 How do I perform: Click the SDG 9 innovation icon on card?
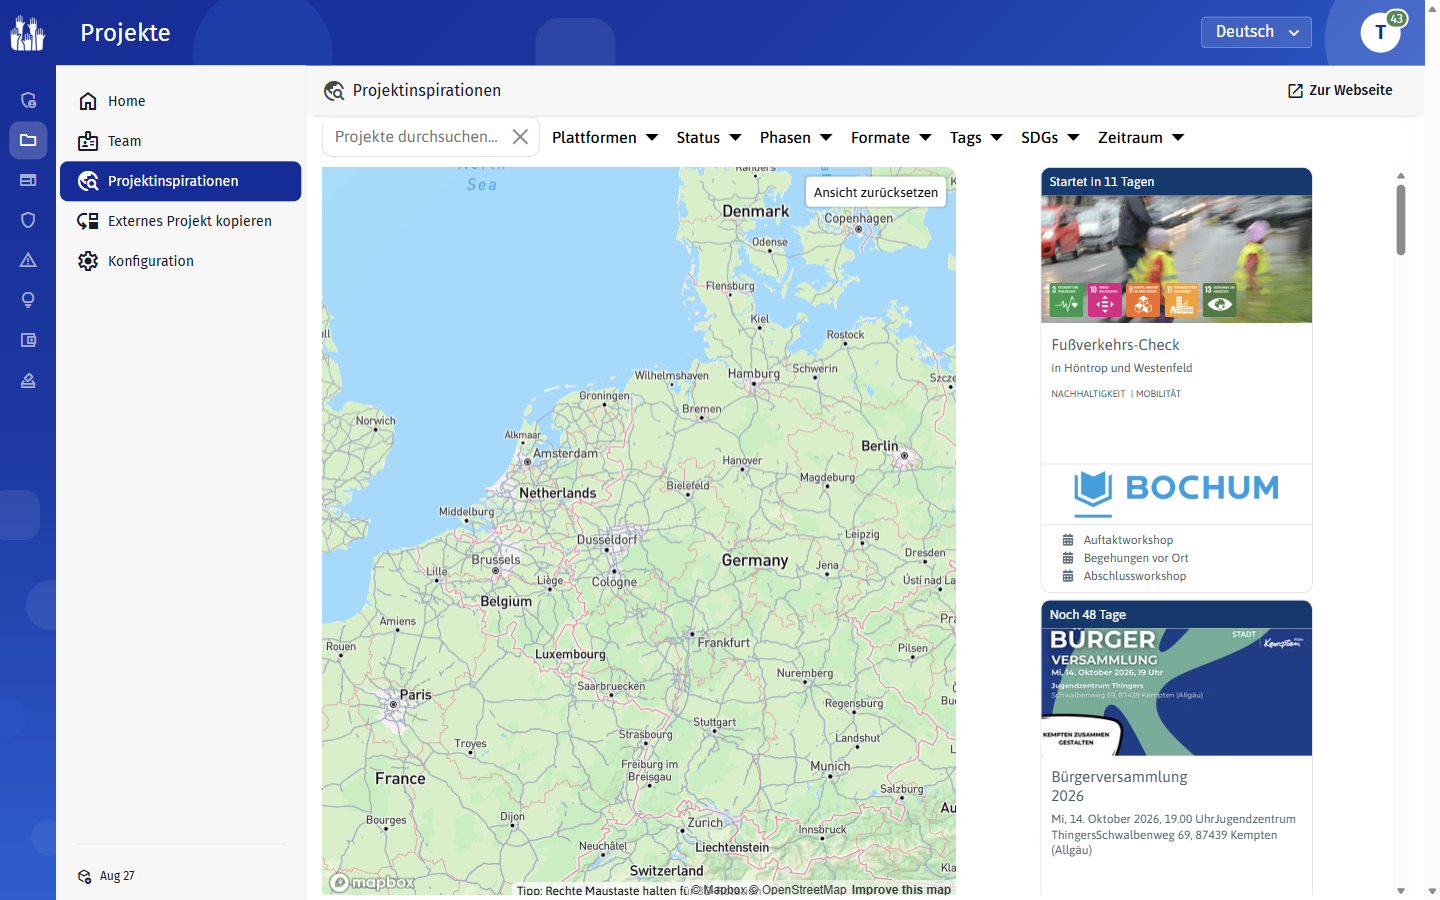coord(1142,300)
